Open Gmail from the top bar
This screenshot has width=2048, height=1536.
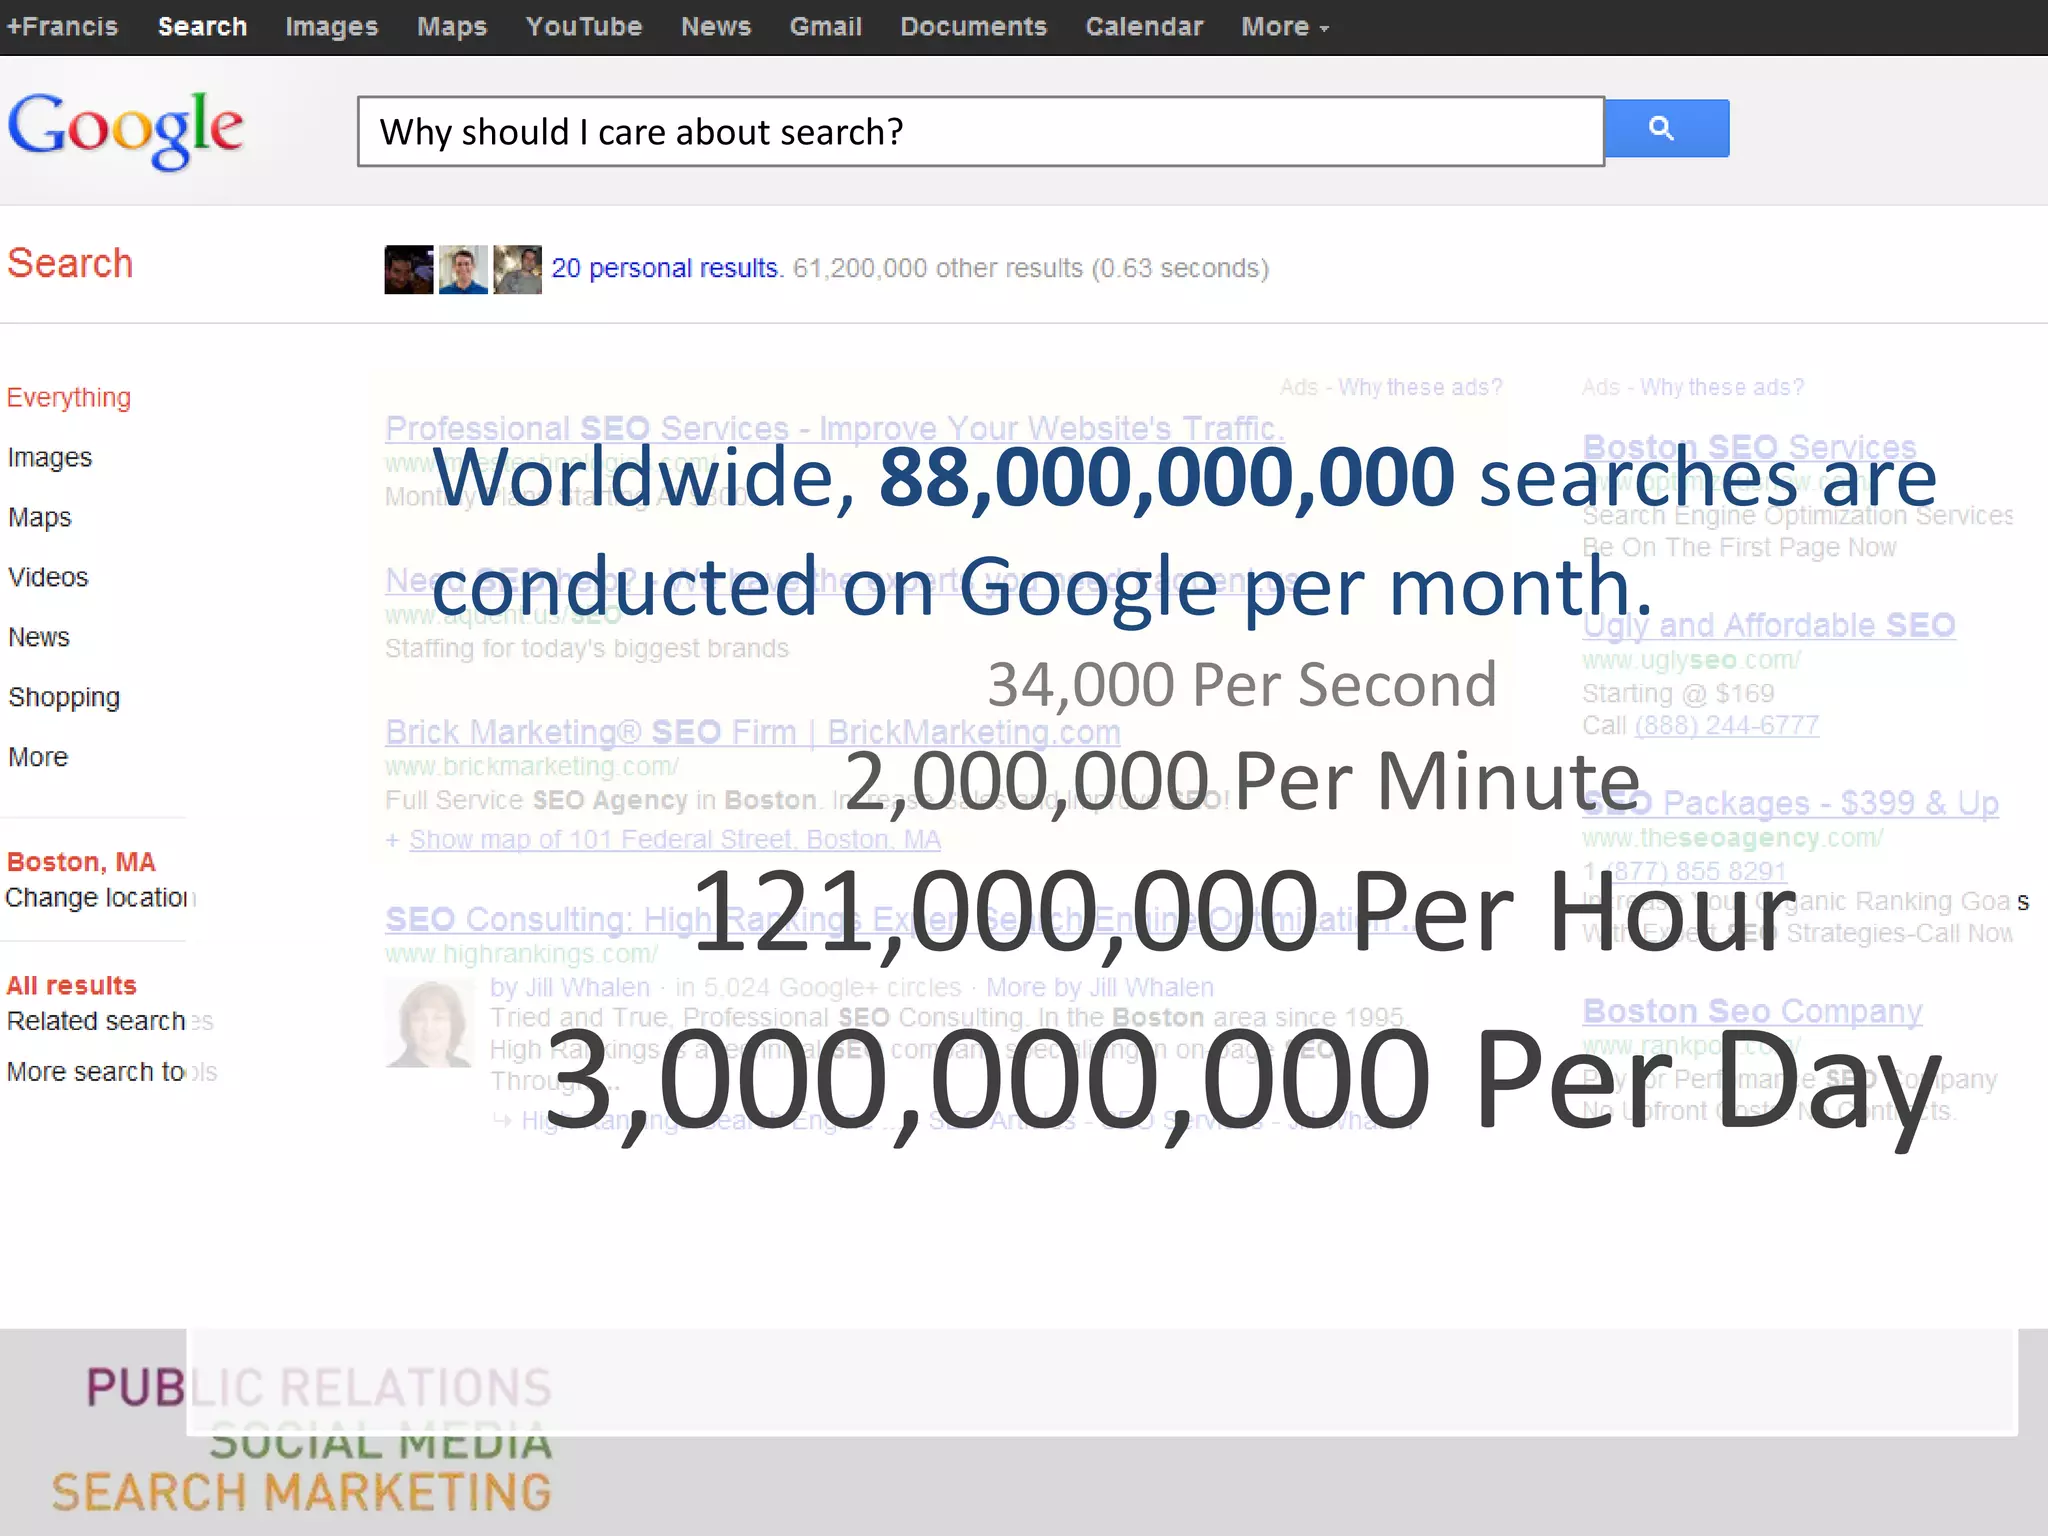826,27
